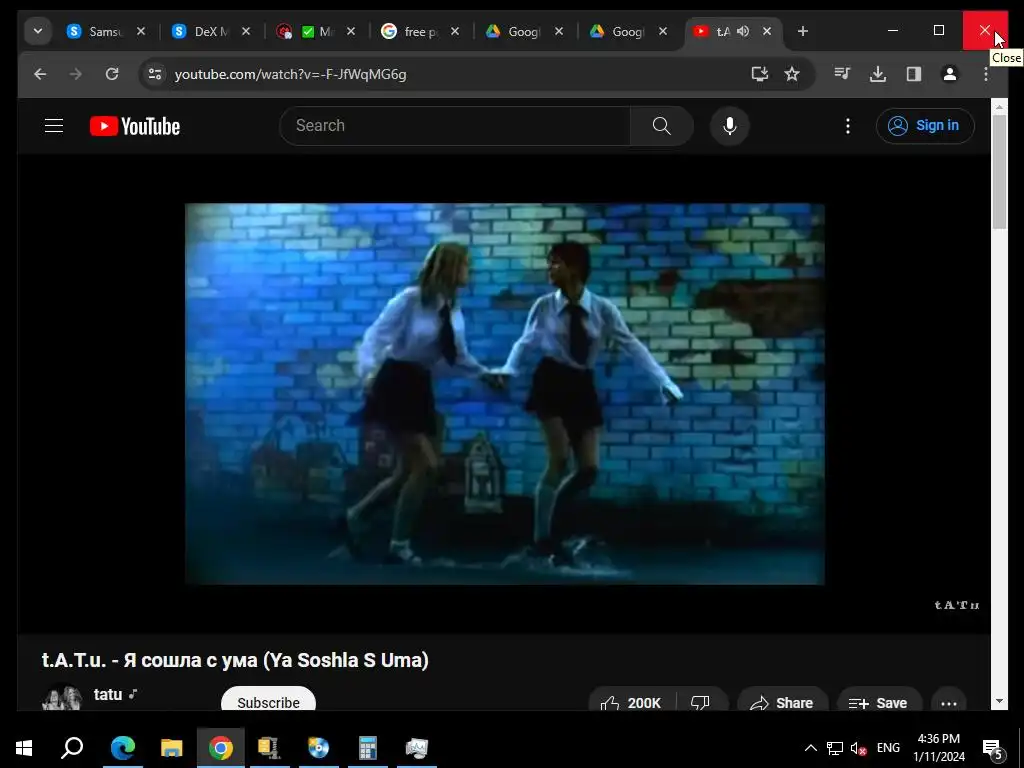Screen dimensions: 1024x768
Task: Open the notification center icon
Action: click(993, 748)
